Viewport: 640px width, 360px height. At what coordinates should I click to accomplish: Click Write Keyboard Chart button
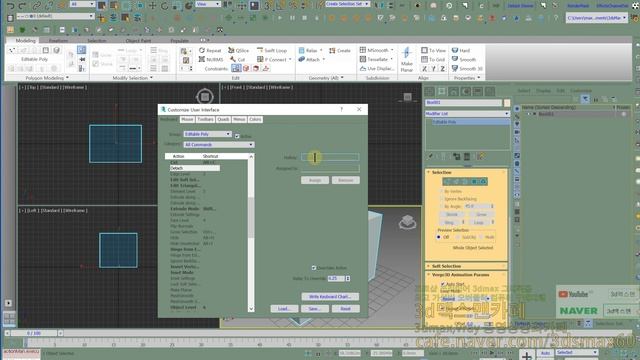(x=330, y=296)
